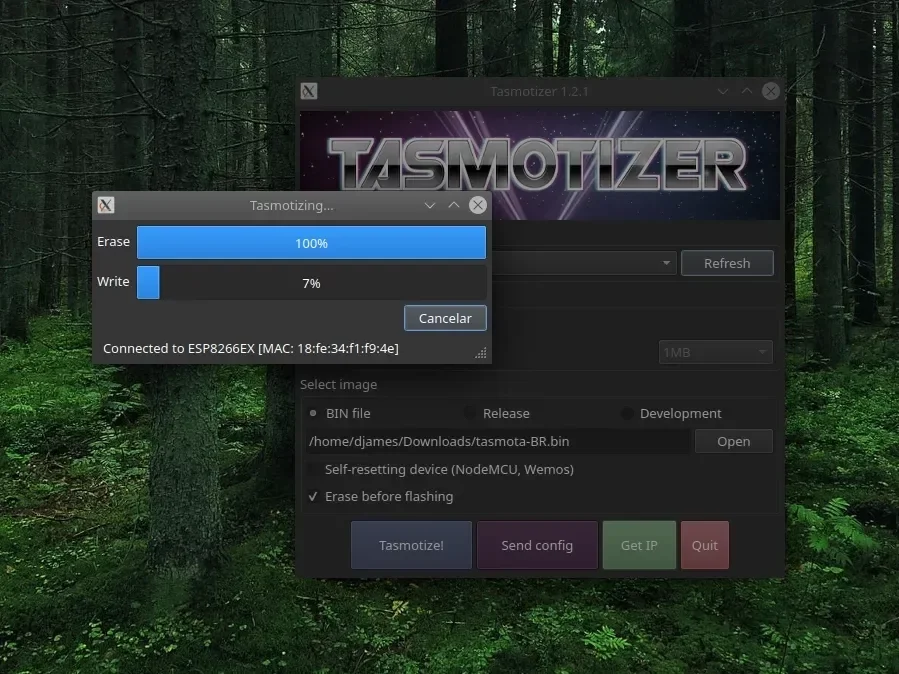Open the window menu chevron in Tasmotizer titlebar
This screenshot has height=674, width=899.
click(722, 91)
